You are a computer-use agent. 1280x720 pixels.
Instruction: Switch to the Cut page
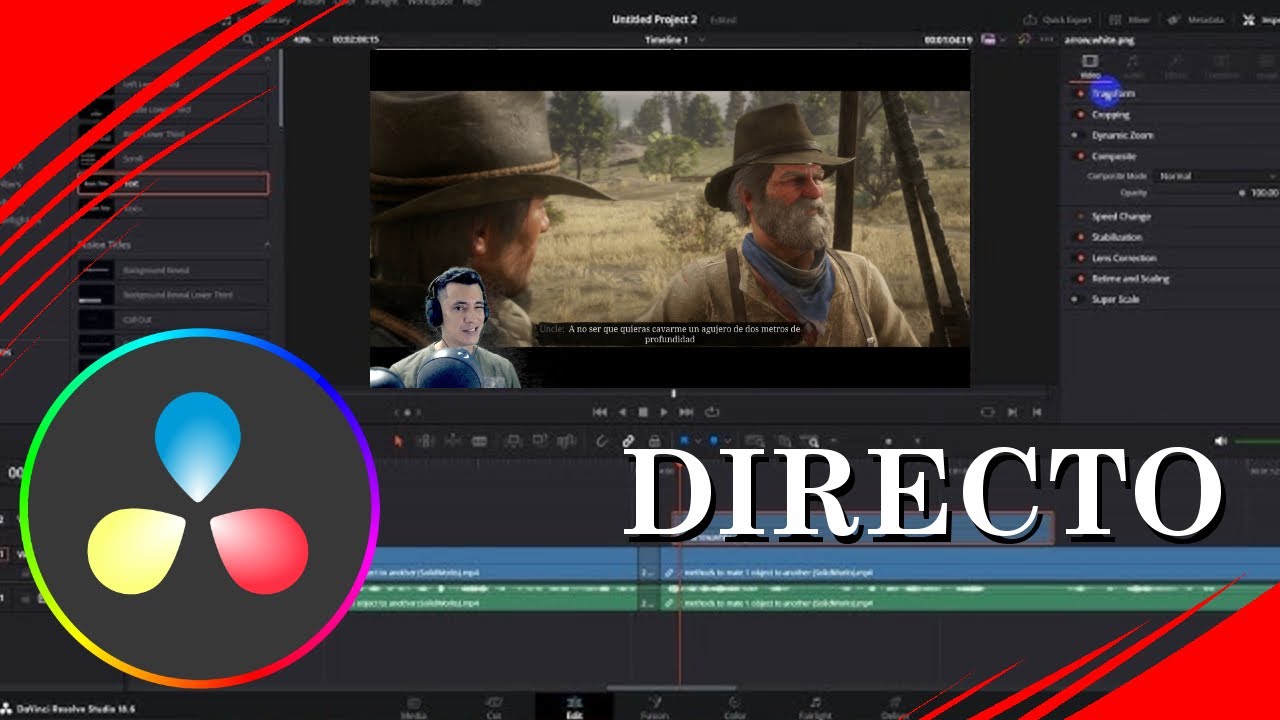pos(493,708)
